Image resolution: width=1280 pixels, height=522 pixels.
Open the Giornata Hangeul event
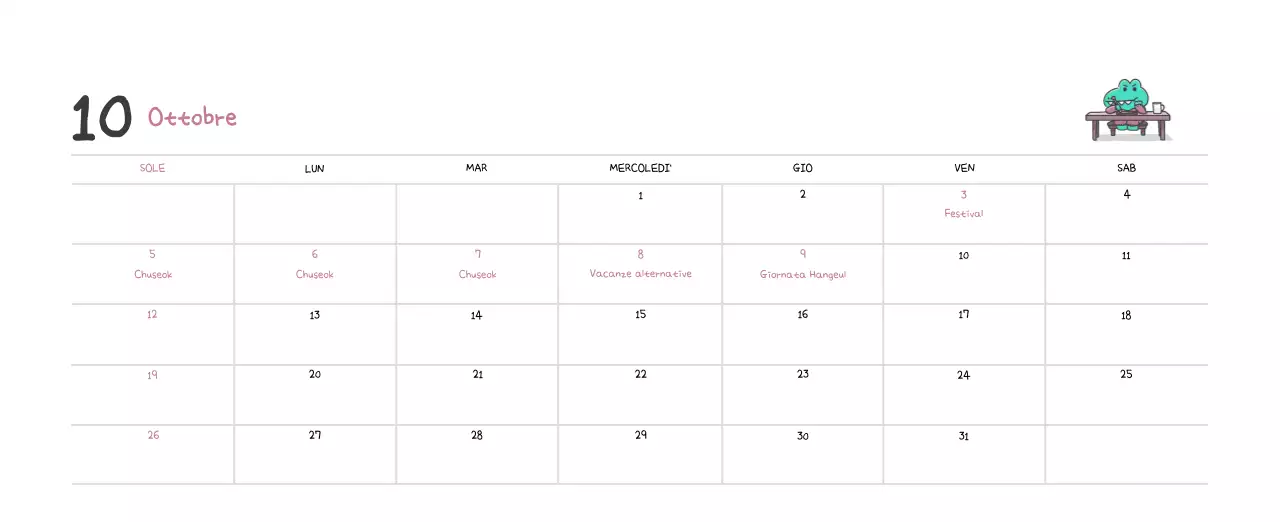point(803,274)
